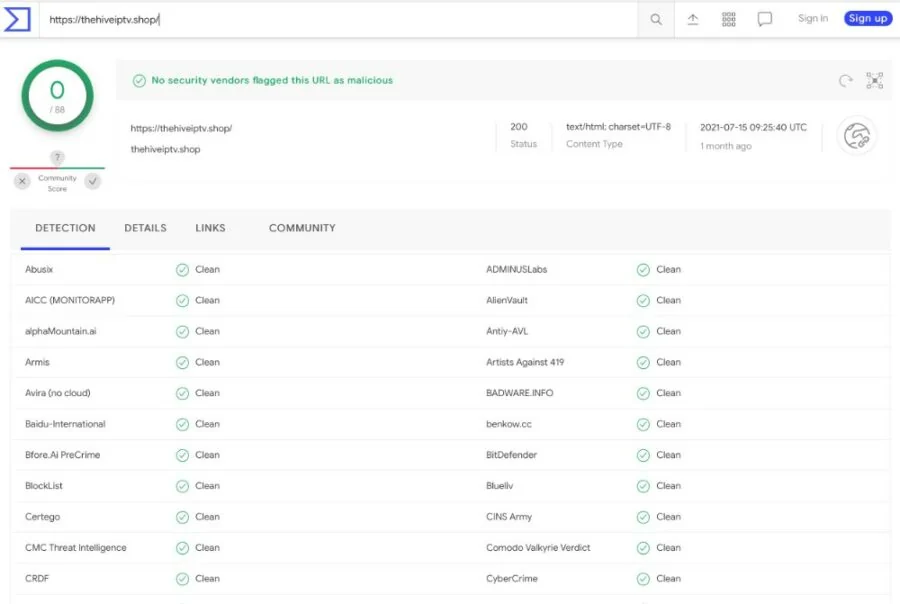Click the alphaMountain.ai vendor name

tap(61, 331)
